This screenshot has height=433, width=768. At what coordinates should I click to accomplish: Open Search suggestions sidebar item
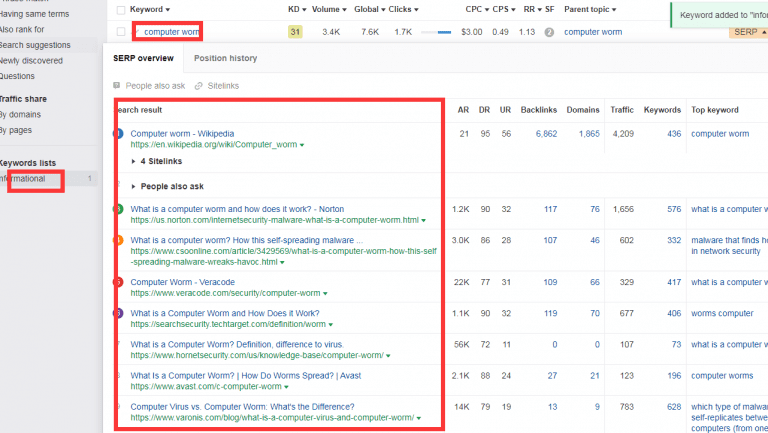tap(35, 45)
